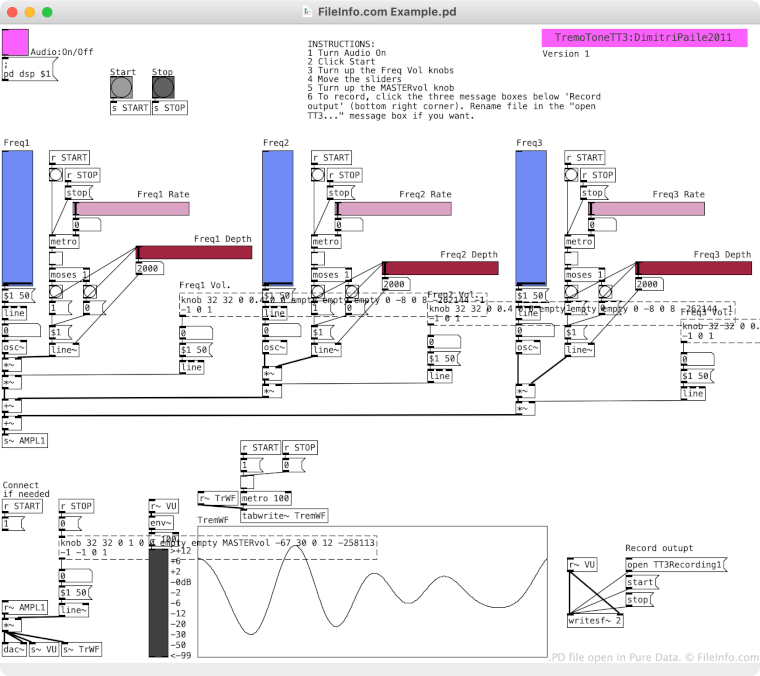
Task: Click the bang circle under Freq2 'r START'
Action: tap(318, 174)
